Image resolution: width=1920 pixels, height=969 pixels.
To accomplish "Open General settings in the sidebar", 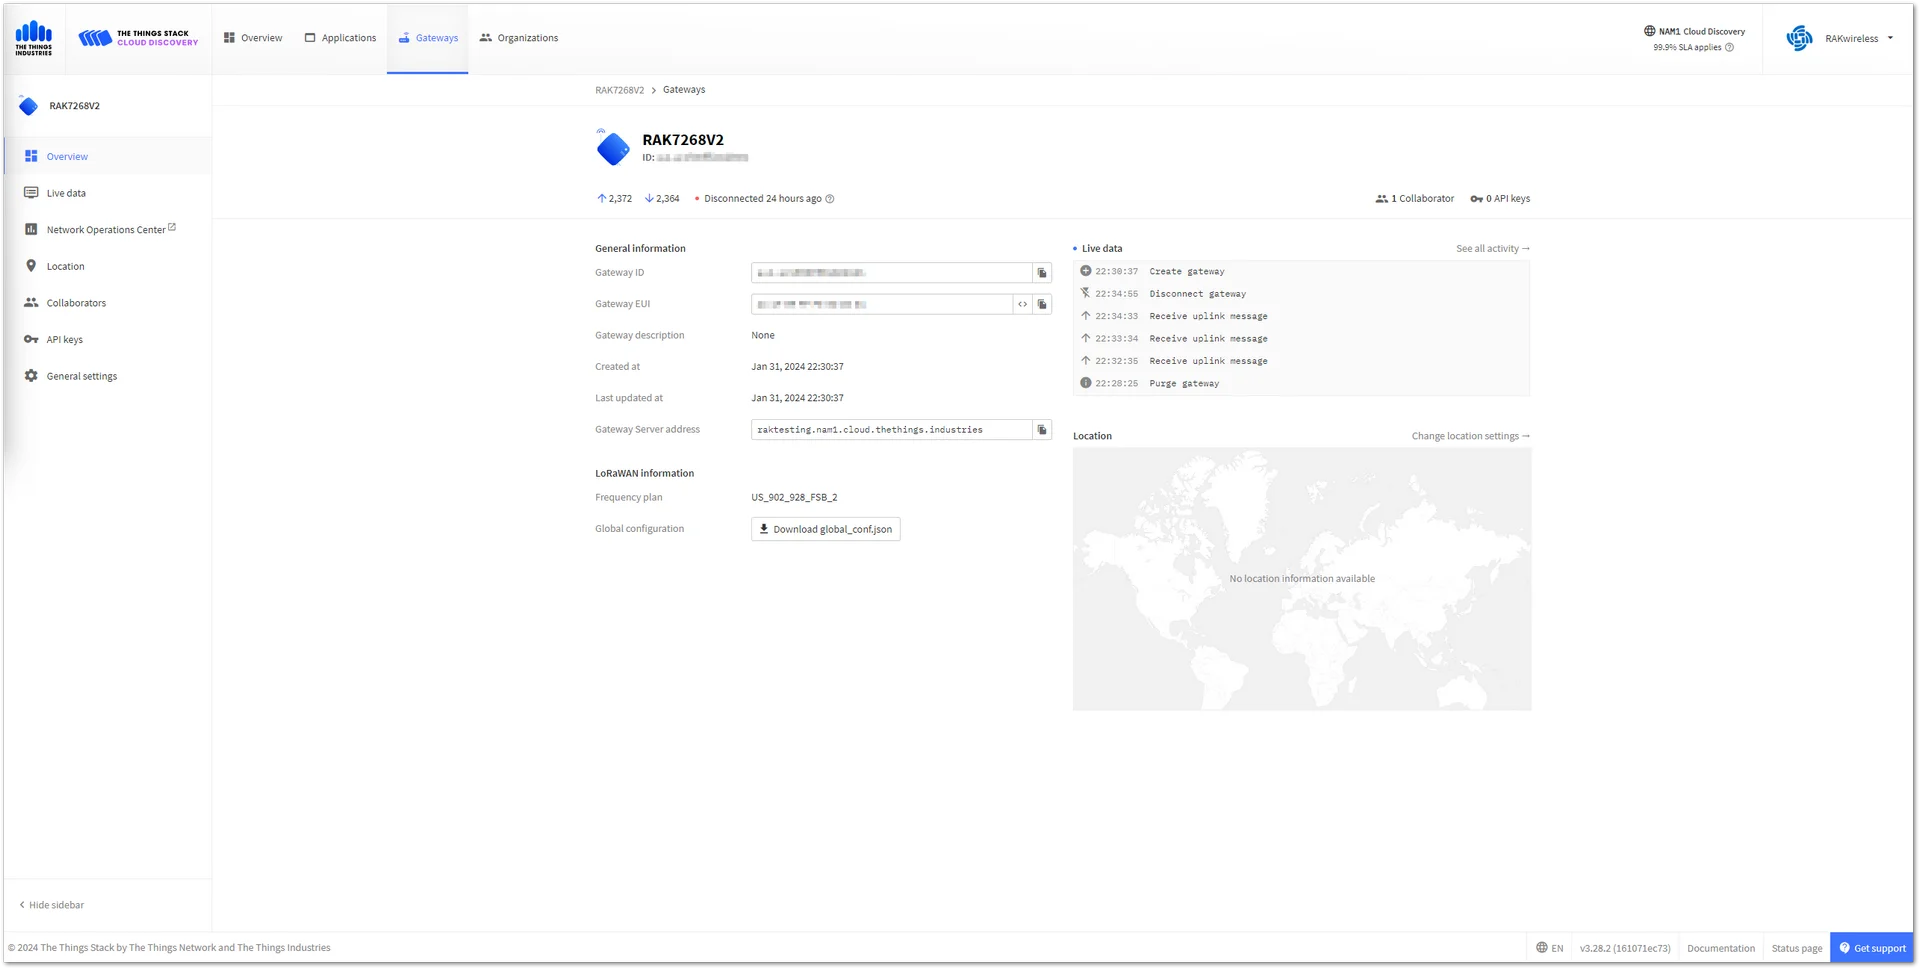I will (108, 376).
